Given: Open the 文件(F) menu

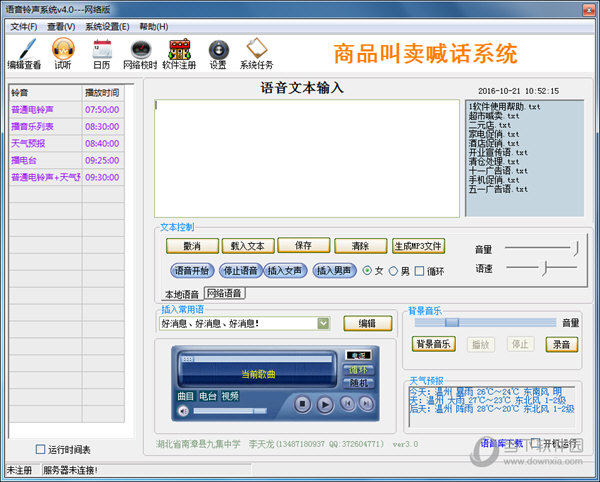Looking at the screenshot, I should point(24,27).
